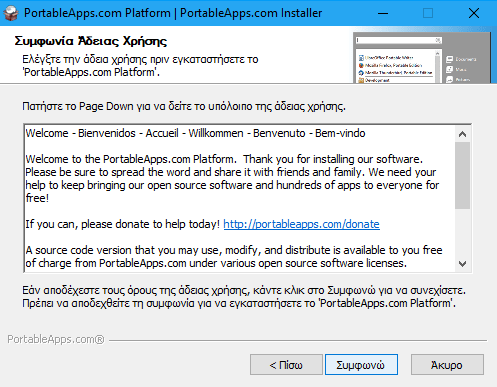Click the Εάν αποδέχεστε terms paragraph
The height and width of the screenshot is (387, 497).
pyautogui.click(x=244, y=297)
